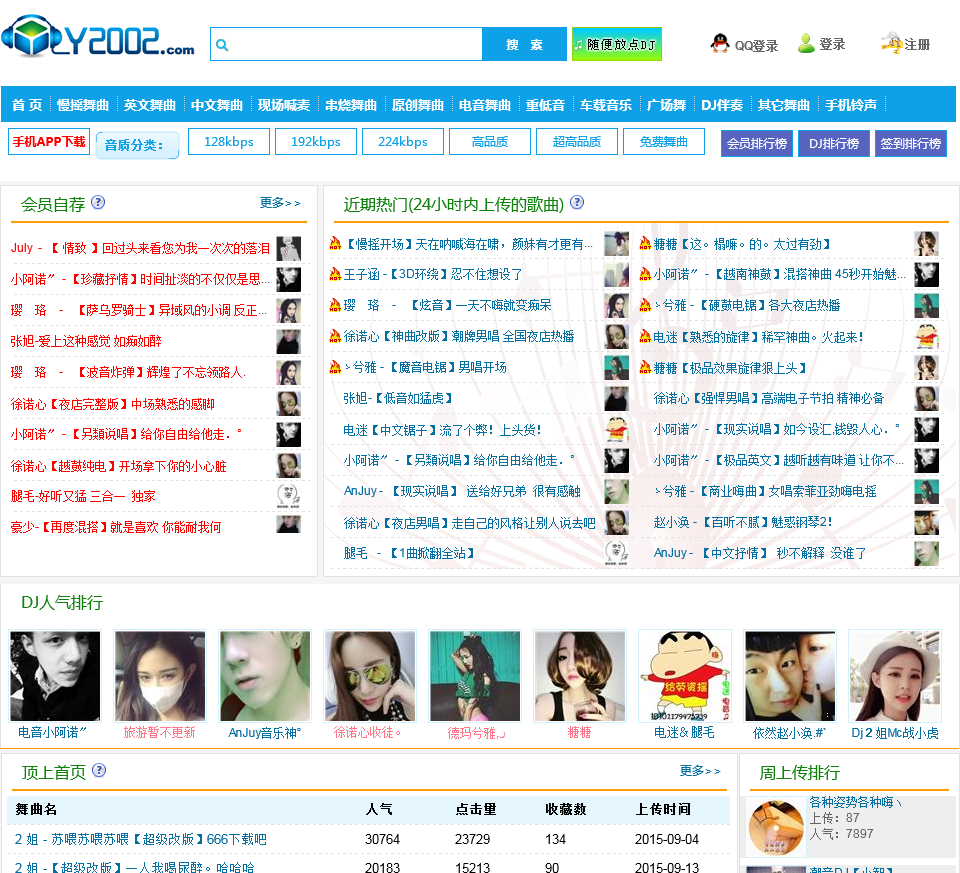Click the QQ penguin login icon

point(720,43)
